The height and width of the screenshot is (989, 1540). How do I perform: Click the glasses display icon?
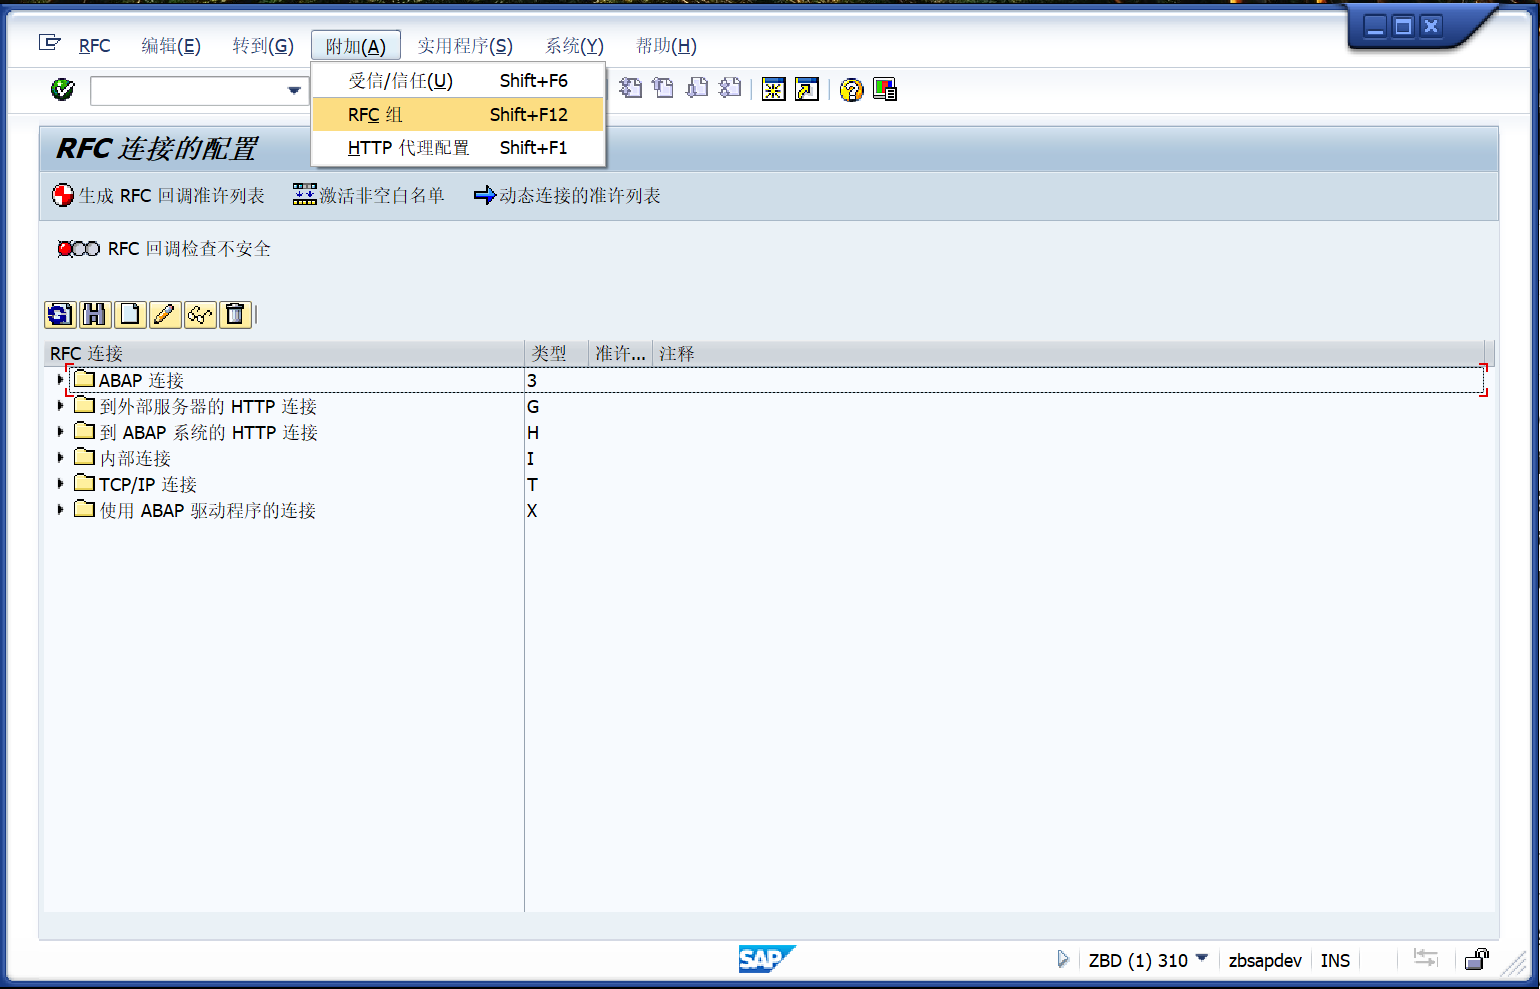(x=200, y=315)
